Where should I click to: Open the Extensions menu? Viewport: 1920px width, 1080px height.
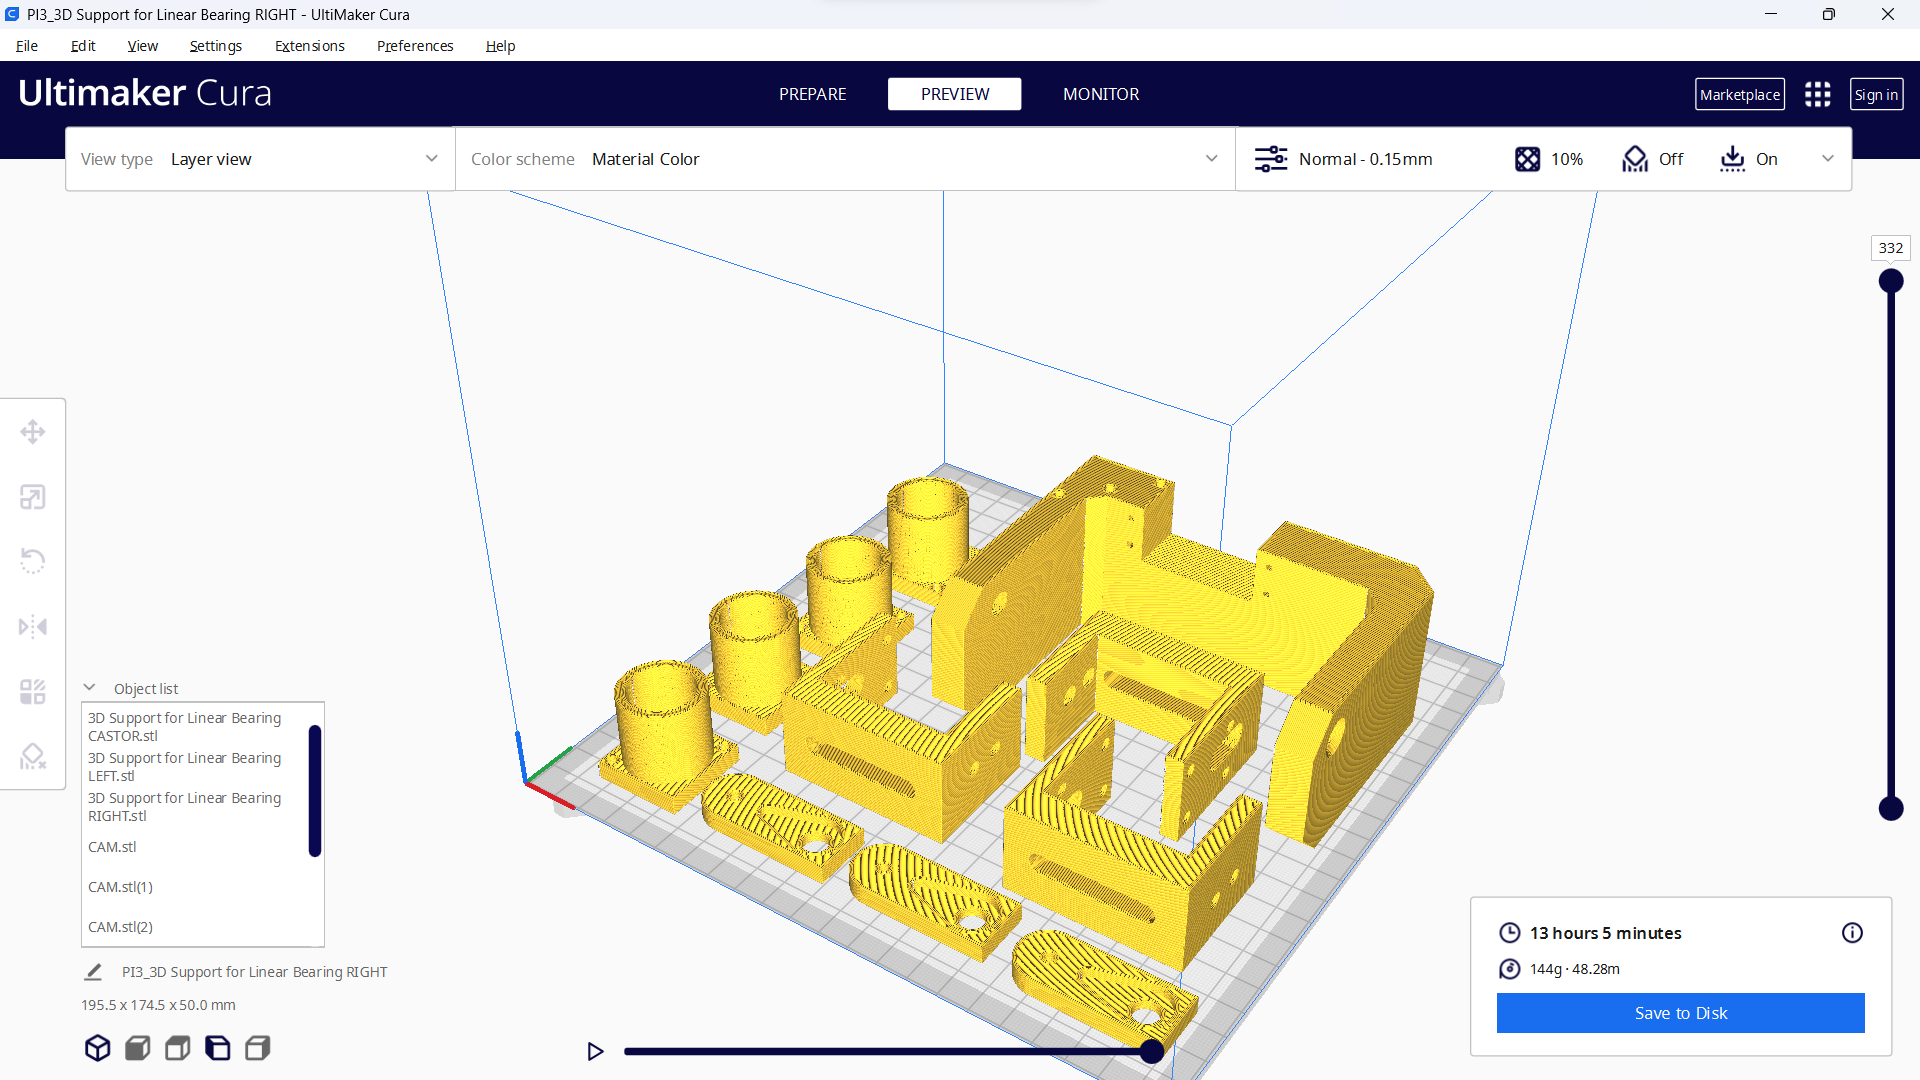(309, 46)
